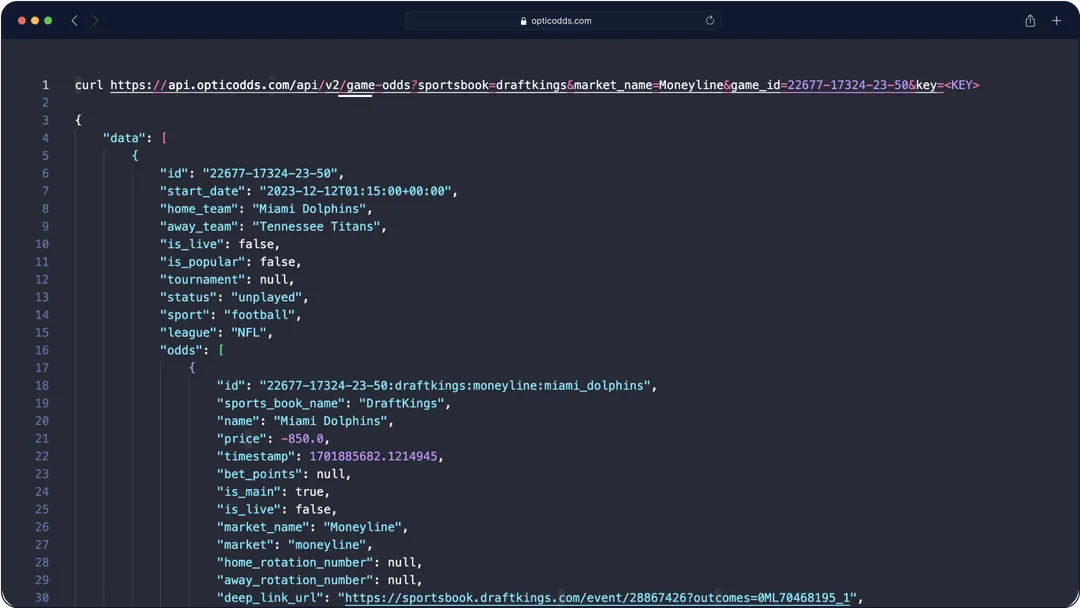Select the "home_rotation_number" key

click(x=295, y=563)
